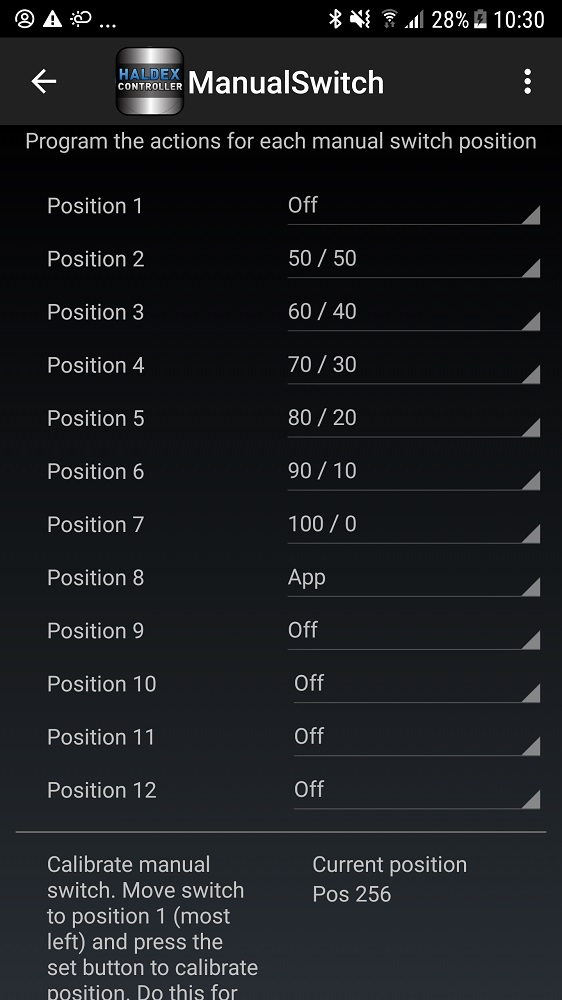Image resolution: width=562 pixels, height=1000 pixels.
Task: Tap the ManualSwitch title text
Action: pyautogui.click(x=286, y=82)
